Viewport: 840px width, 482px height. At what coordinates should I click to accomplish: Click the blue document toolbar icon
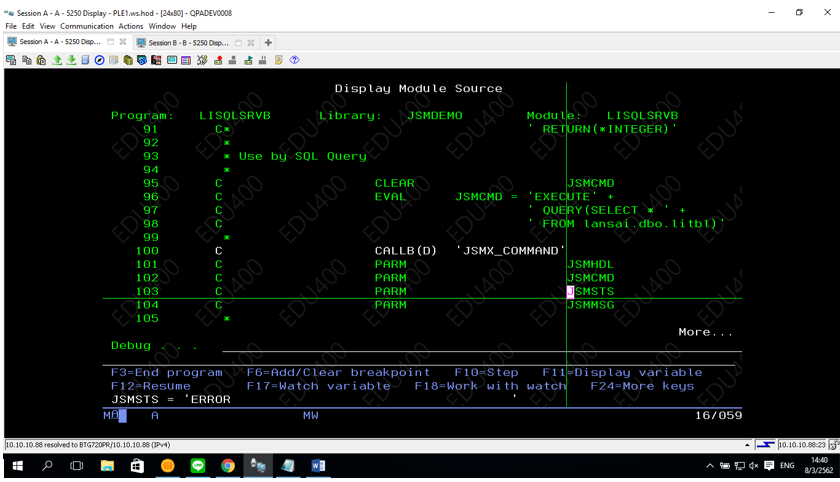click(x=85, y=60)
